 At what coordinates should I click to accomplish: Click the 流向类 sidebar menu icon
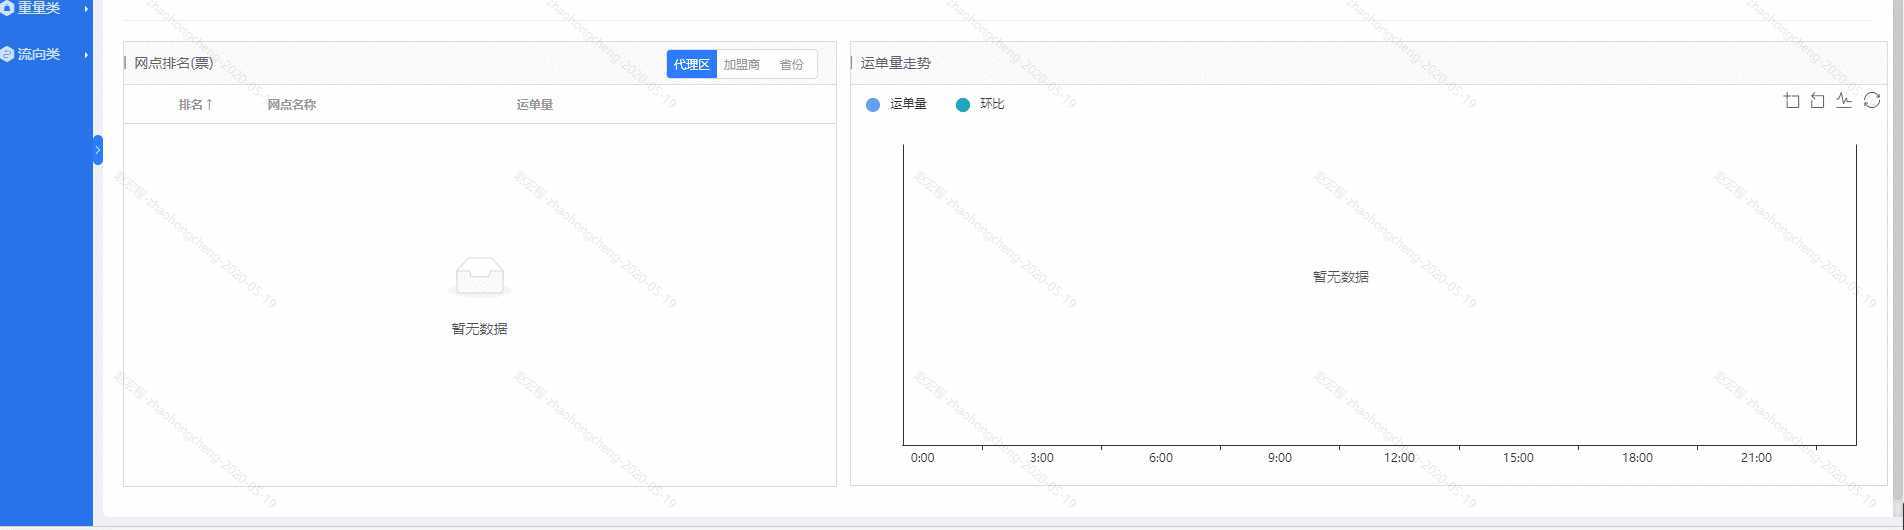(7, 54)
